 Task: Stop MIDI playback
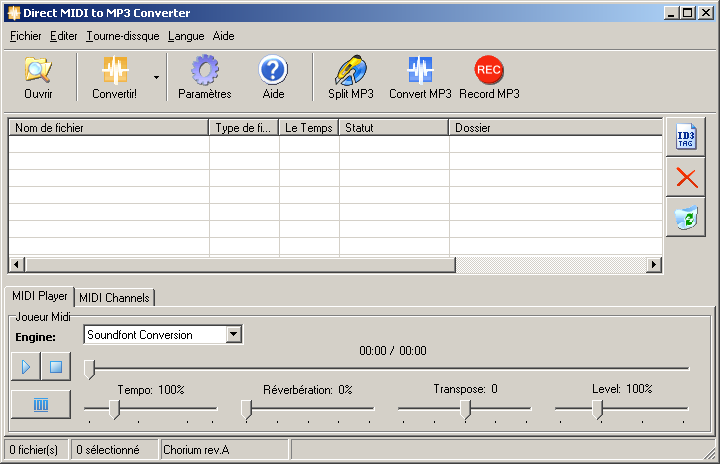tap(56, 367)
